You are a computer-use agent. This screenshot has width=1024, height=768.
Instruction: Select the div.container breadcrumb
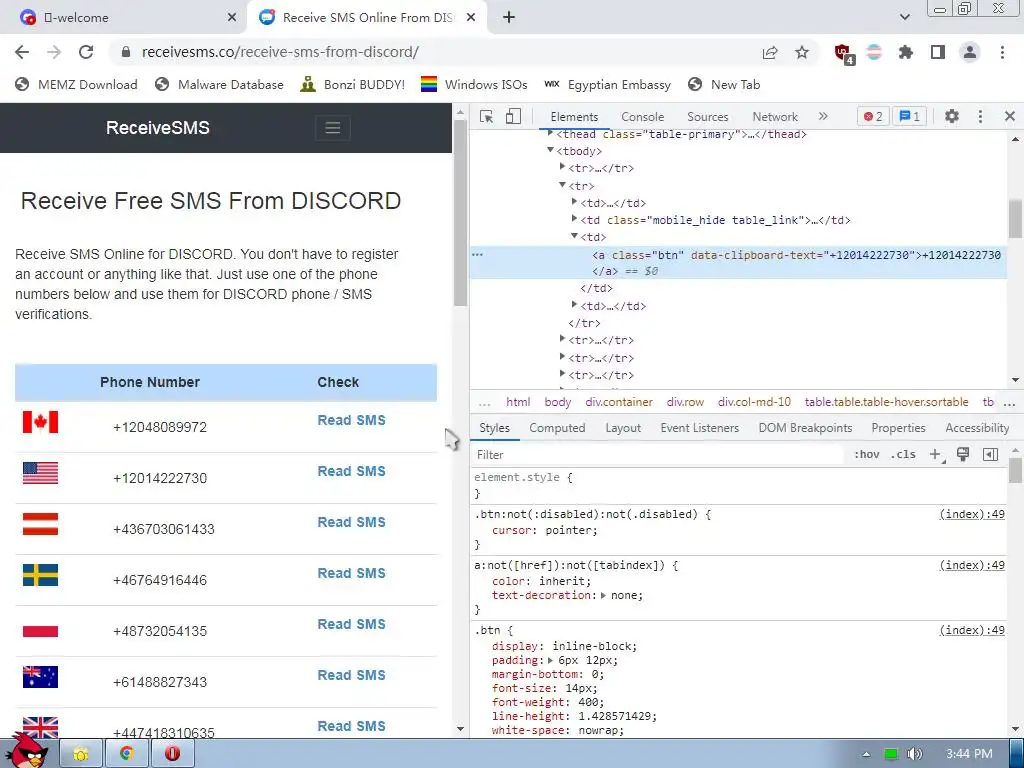click(619, 402)
